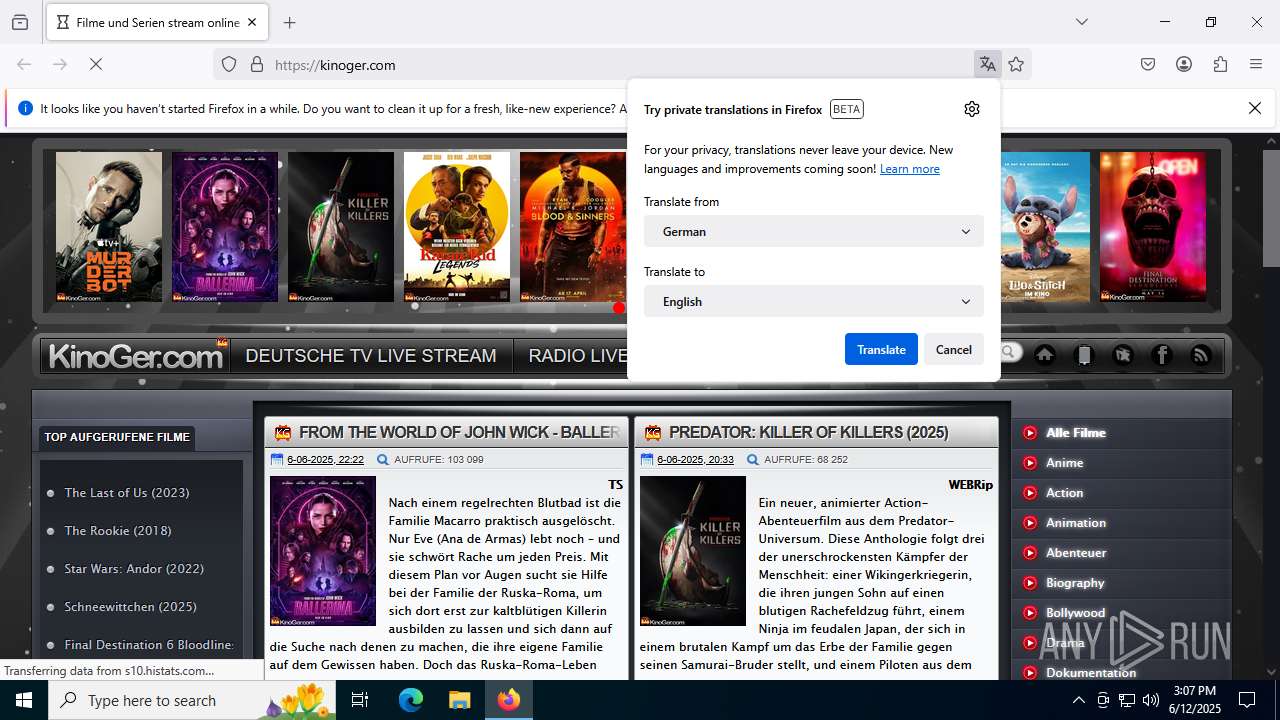Viewport: 1280px width, 720px height.
Task: Click the translate page icon in address bar
Action: point(987,64)
